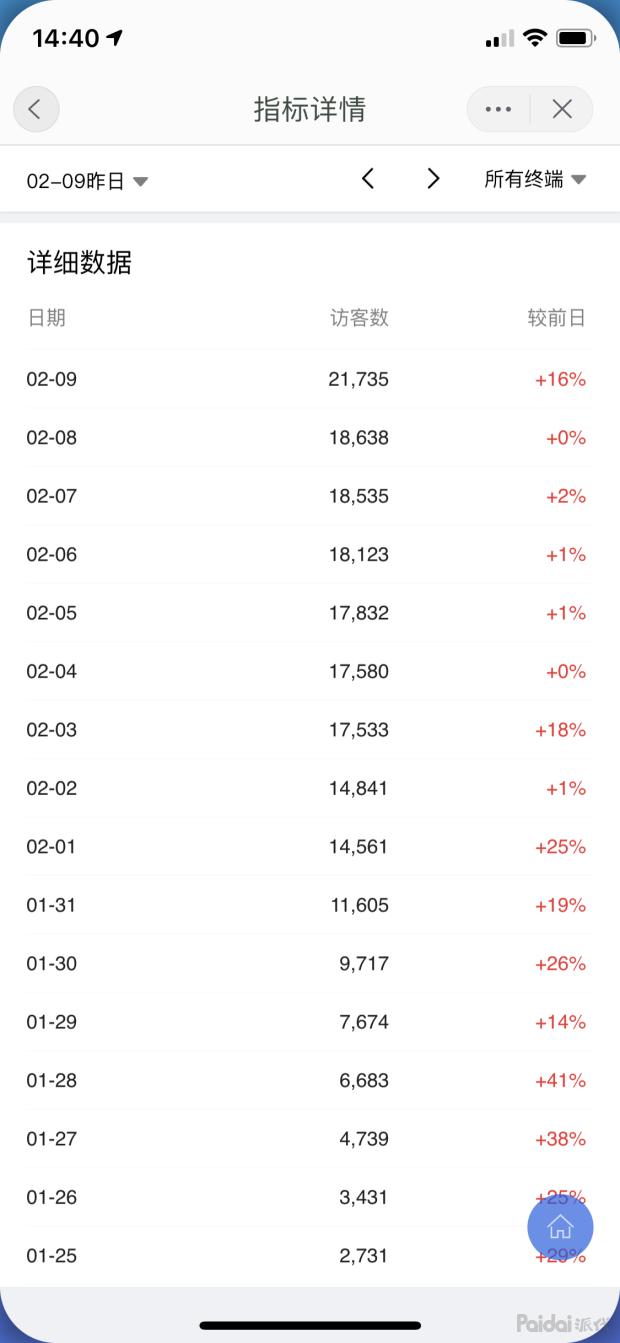Image resolution: width=620 pixels, height=1343 pixels.
Task: Click the 访客数 column header
Action: pyautogui.click(x=359, y=318)
